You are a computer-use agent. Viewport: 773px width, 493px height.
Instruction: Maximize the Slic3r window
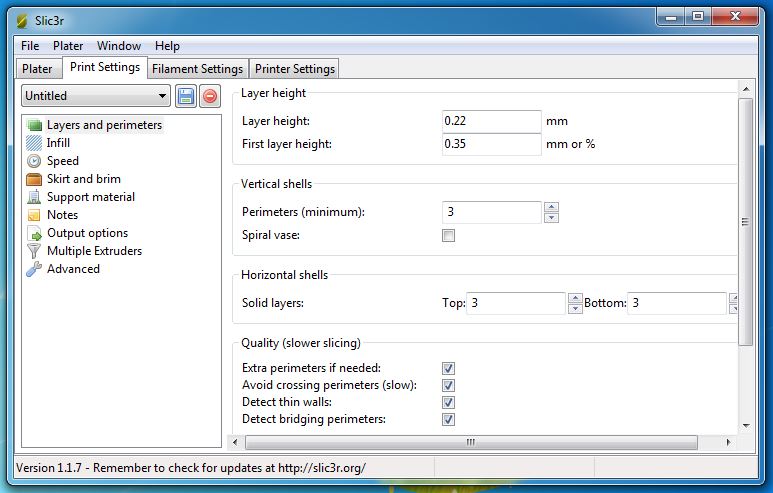[698, 17]
